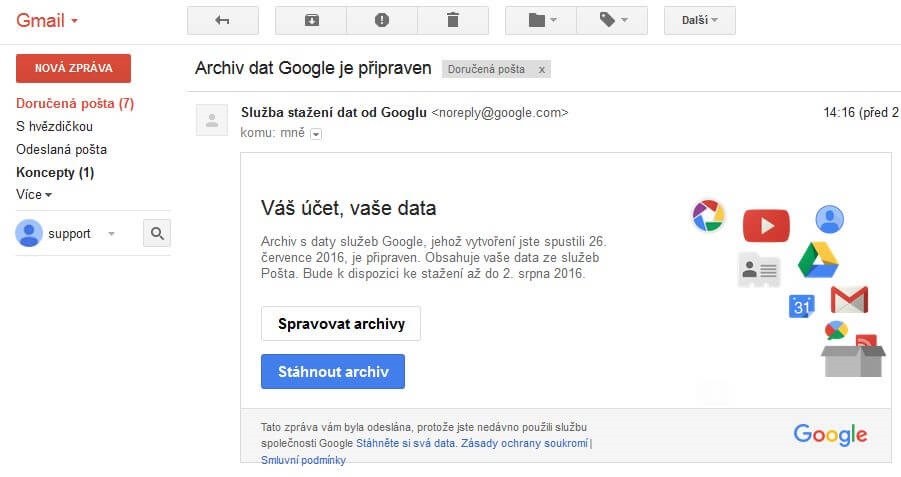Click the back to inbox arrow button
This screenshot has height=477, width=901.
tap(222, 20)
